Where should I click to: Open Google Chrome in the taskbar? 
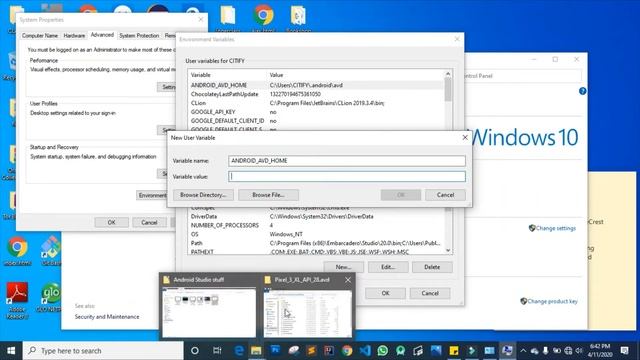(x=347, y=351)
